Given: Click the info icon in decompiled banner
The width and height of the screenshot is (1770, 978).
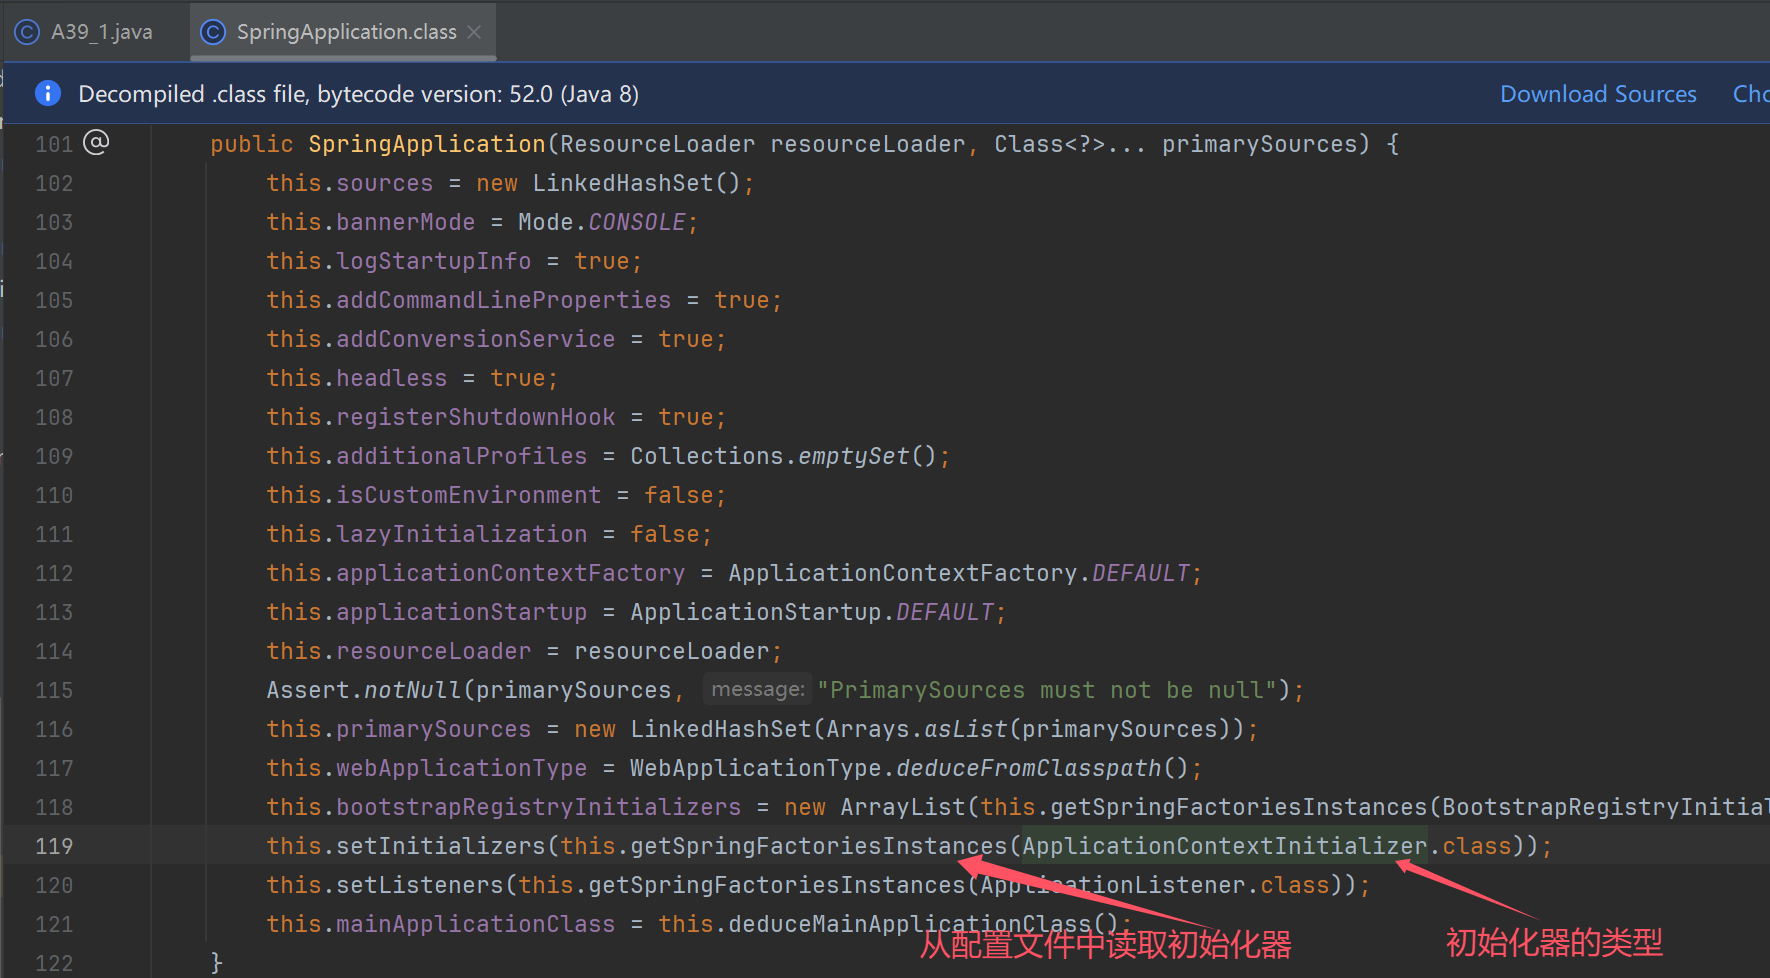Looking at the screenshot, I should [x=47, y=93].
